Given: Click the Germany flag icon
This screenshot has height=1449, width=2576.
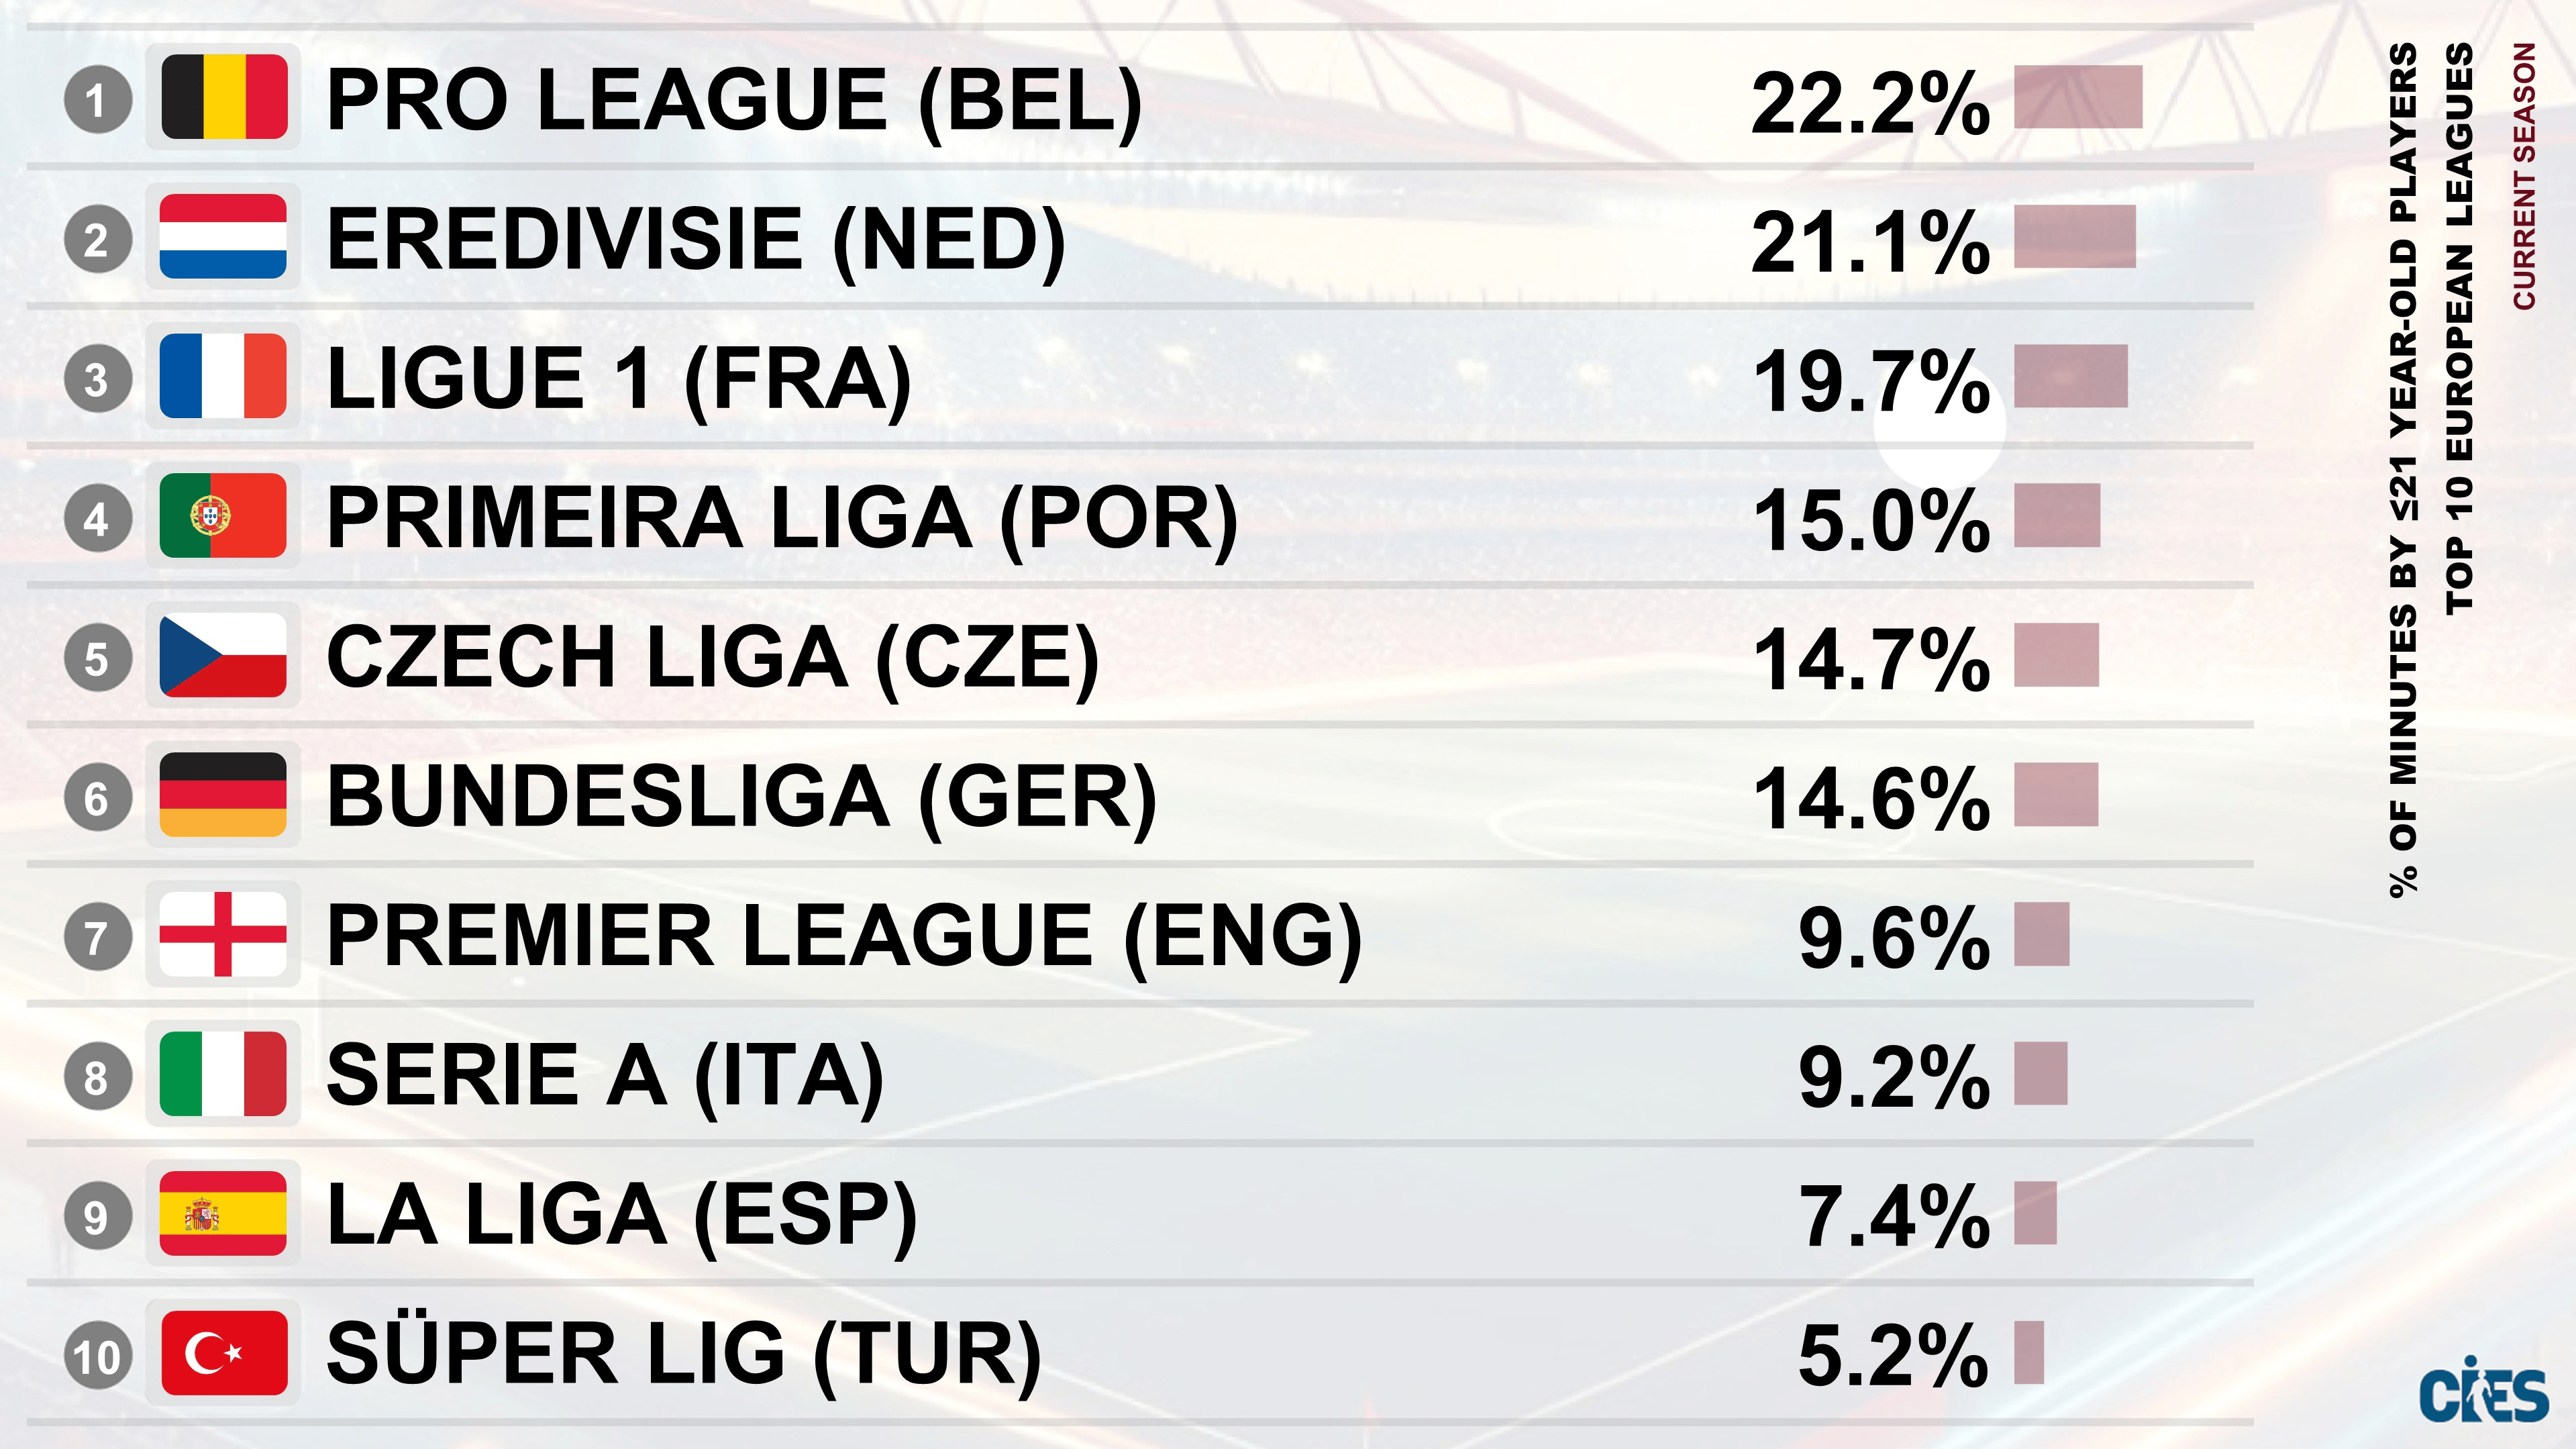Looking at the screenshot, I should coord(224,795).
